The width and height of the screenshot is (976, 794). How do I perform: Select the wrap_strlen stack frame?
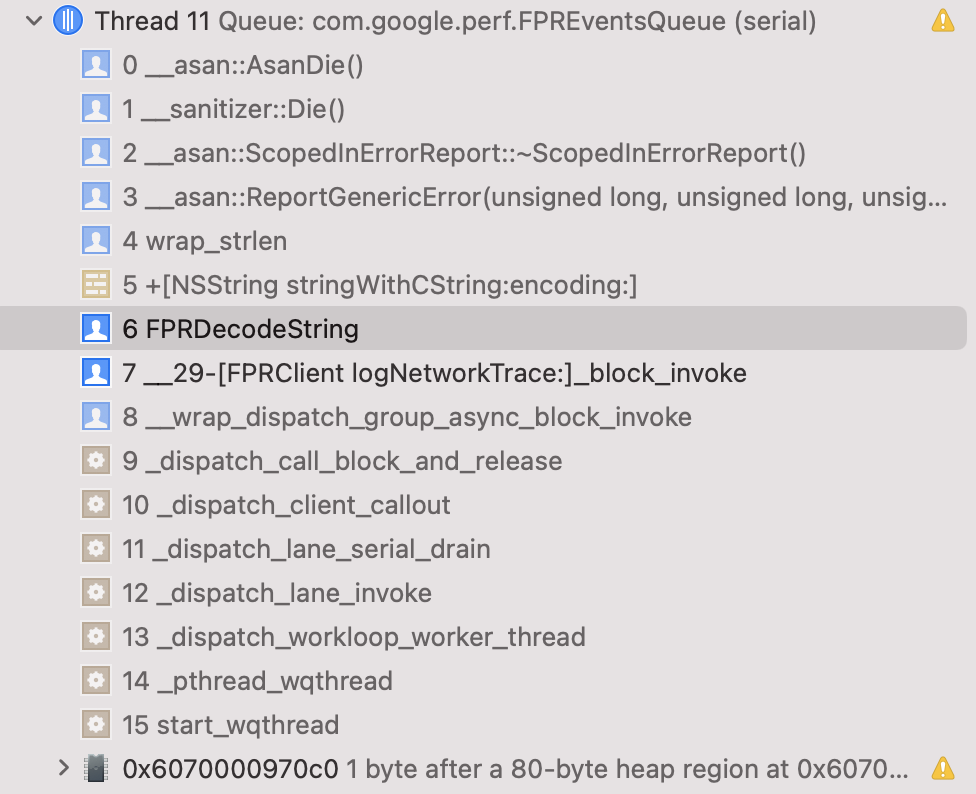[x=205, y=241]
